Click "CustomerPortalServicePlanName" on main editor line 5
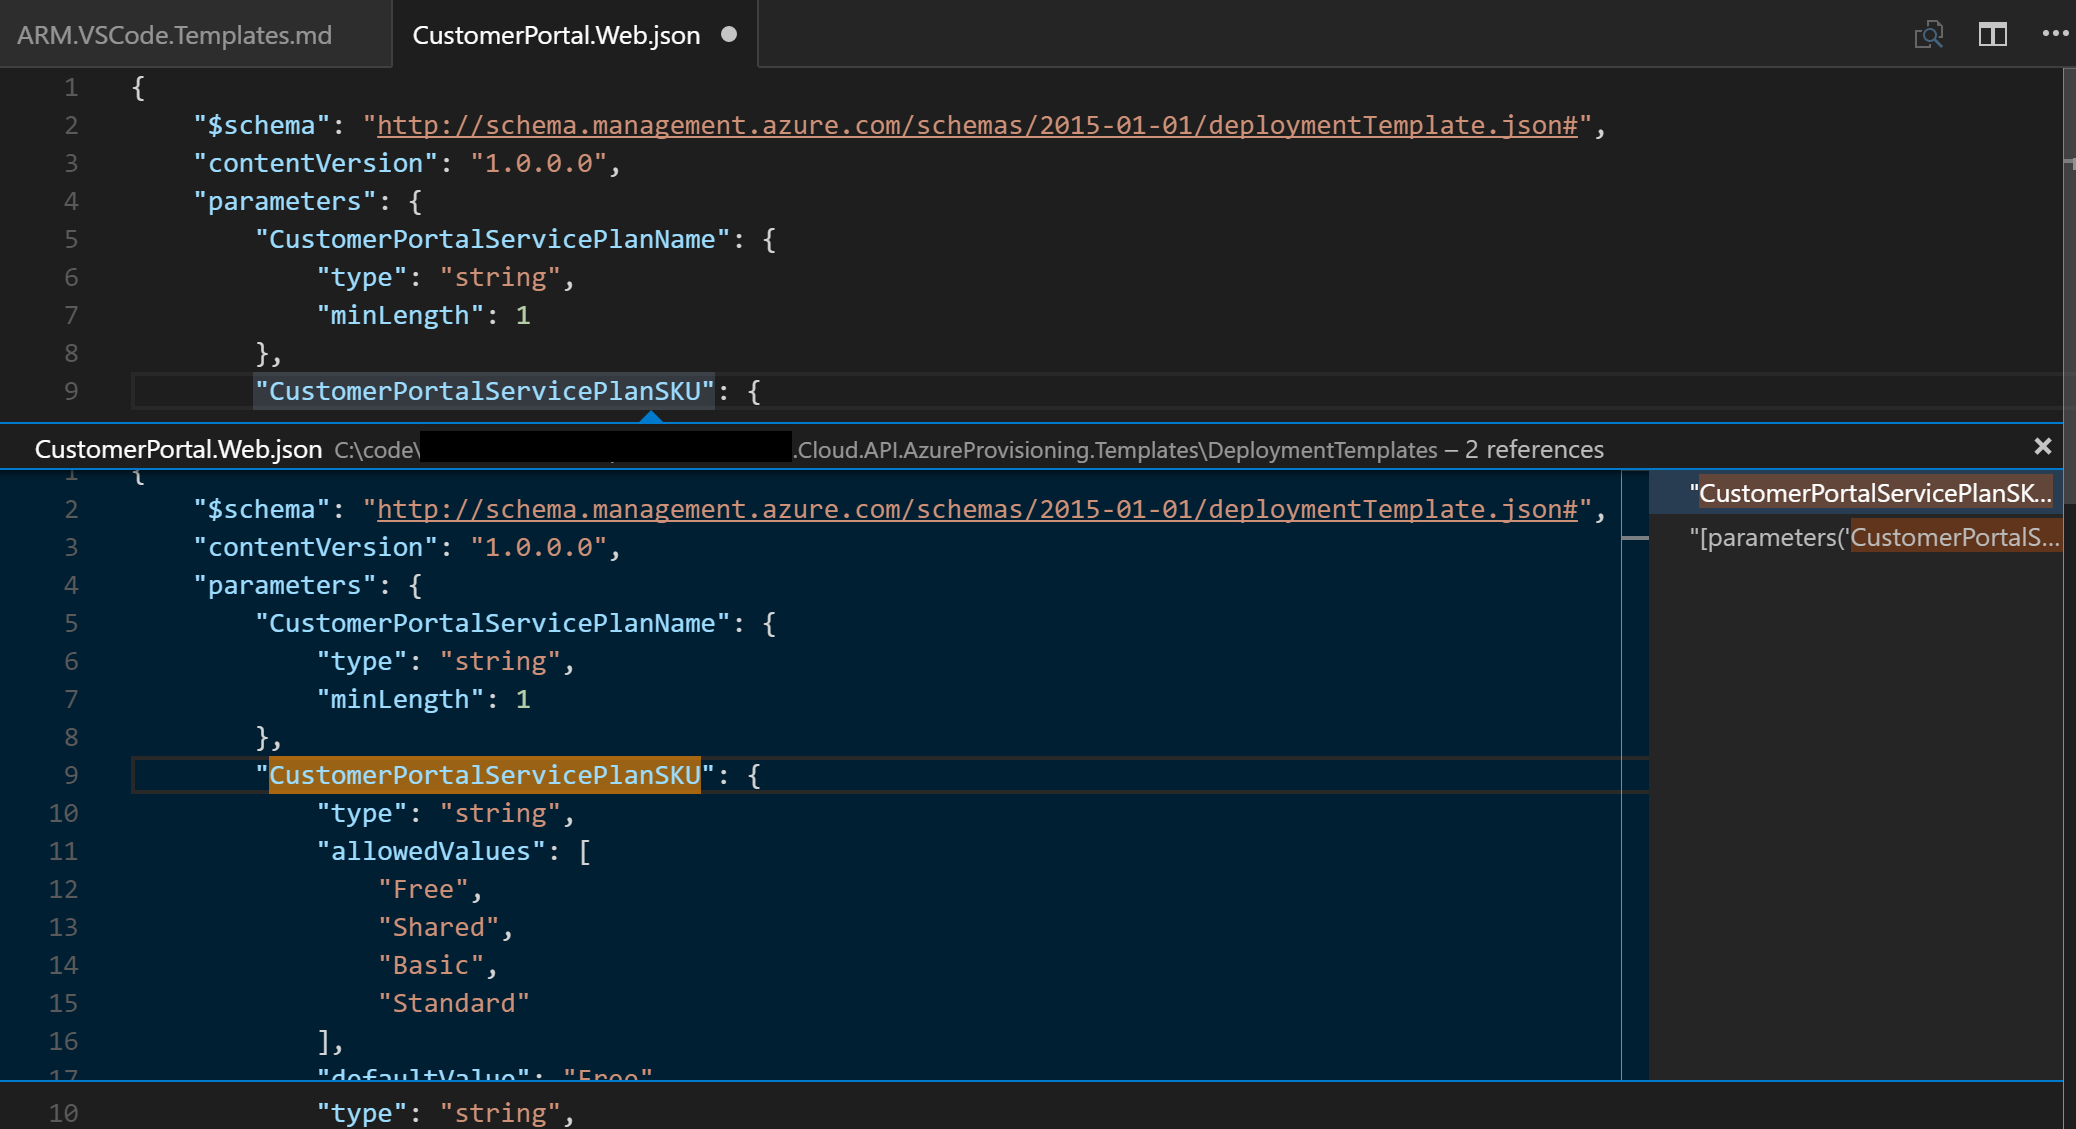2076x1129 pixels. [x=493, y=239]
